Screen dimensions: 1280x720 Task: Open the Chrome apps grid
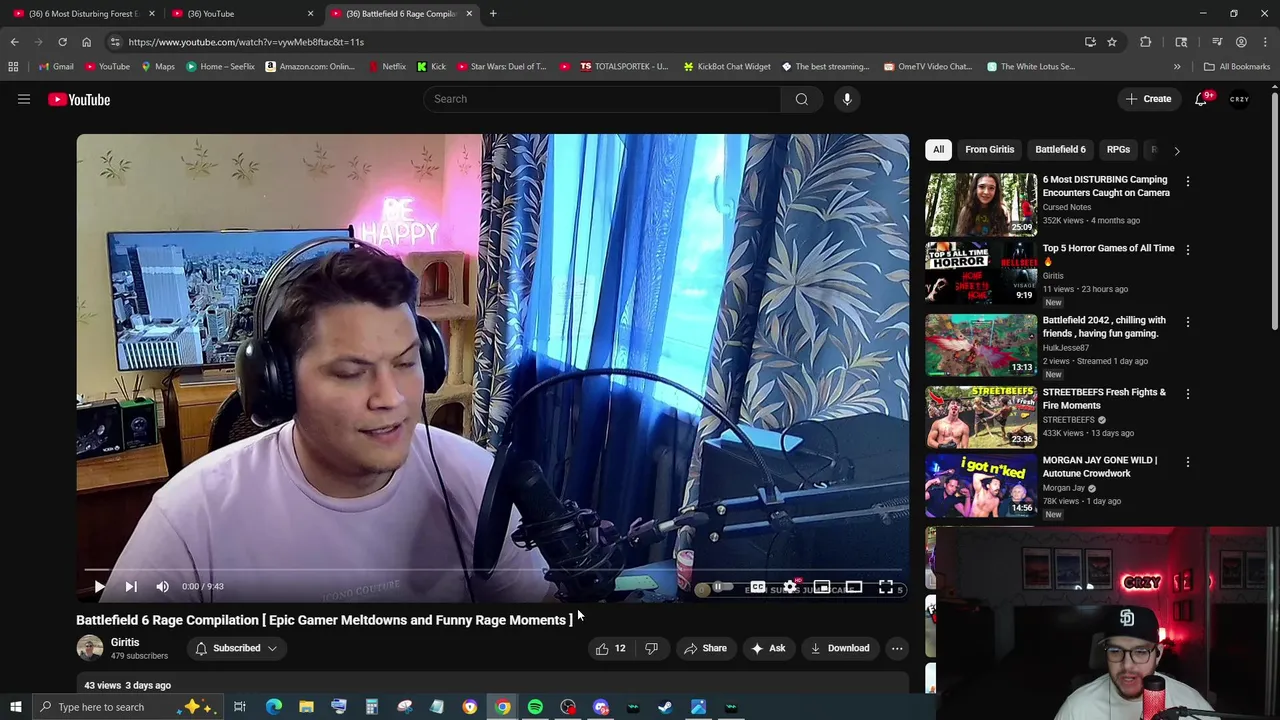click(x=13, y=67)
